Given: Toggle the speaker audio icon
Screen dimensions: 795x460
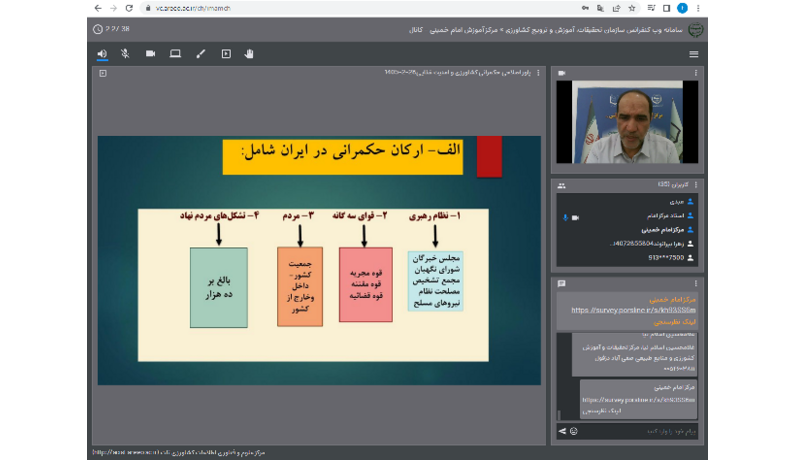Looking at the screenshot, I should pos(102,54).
